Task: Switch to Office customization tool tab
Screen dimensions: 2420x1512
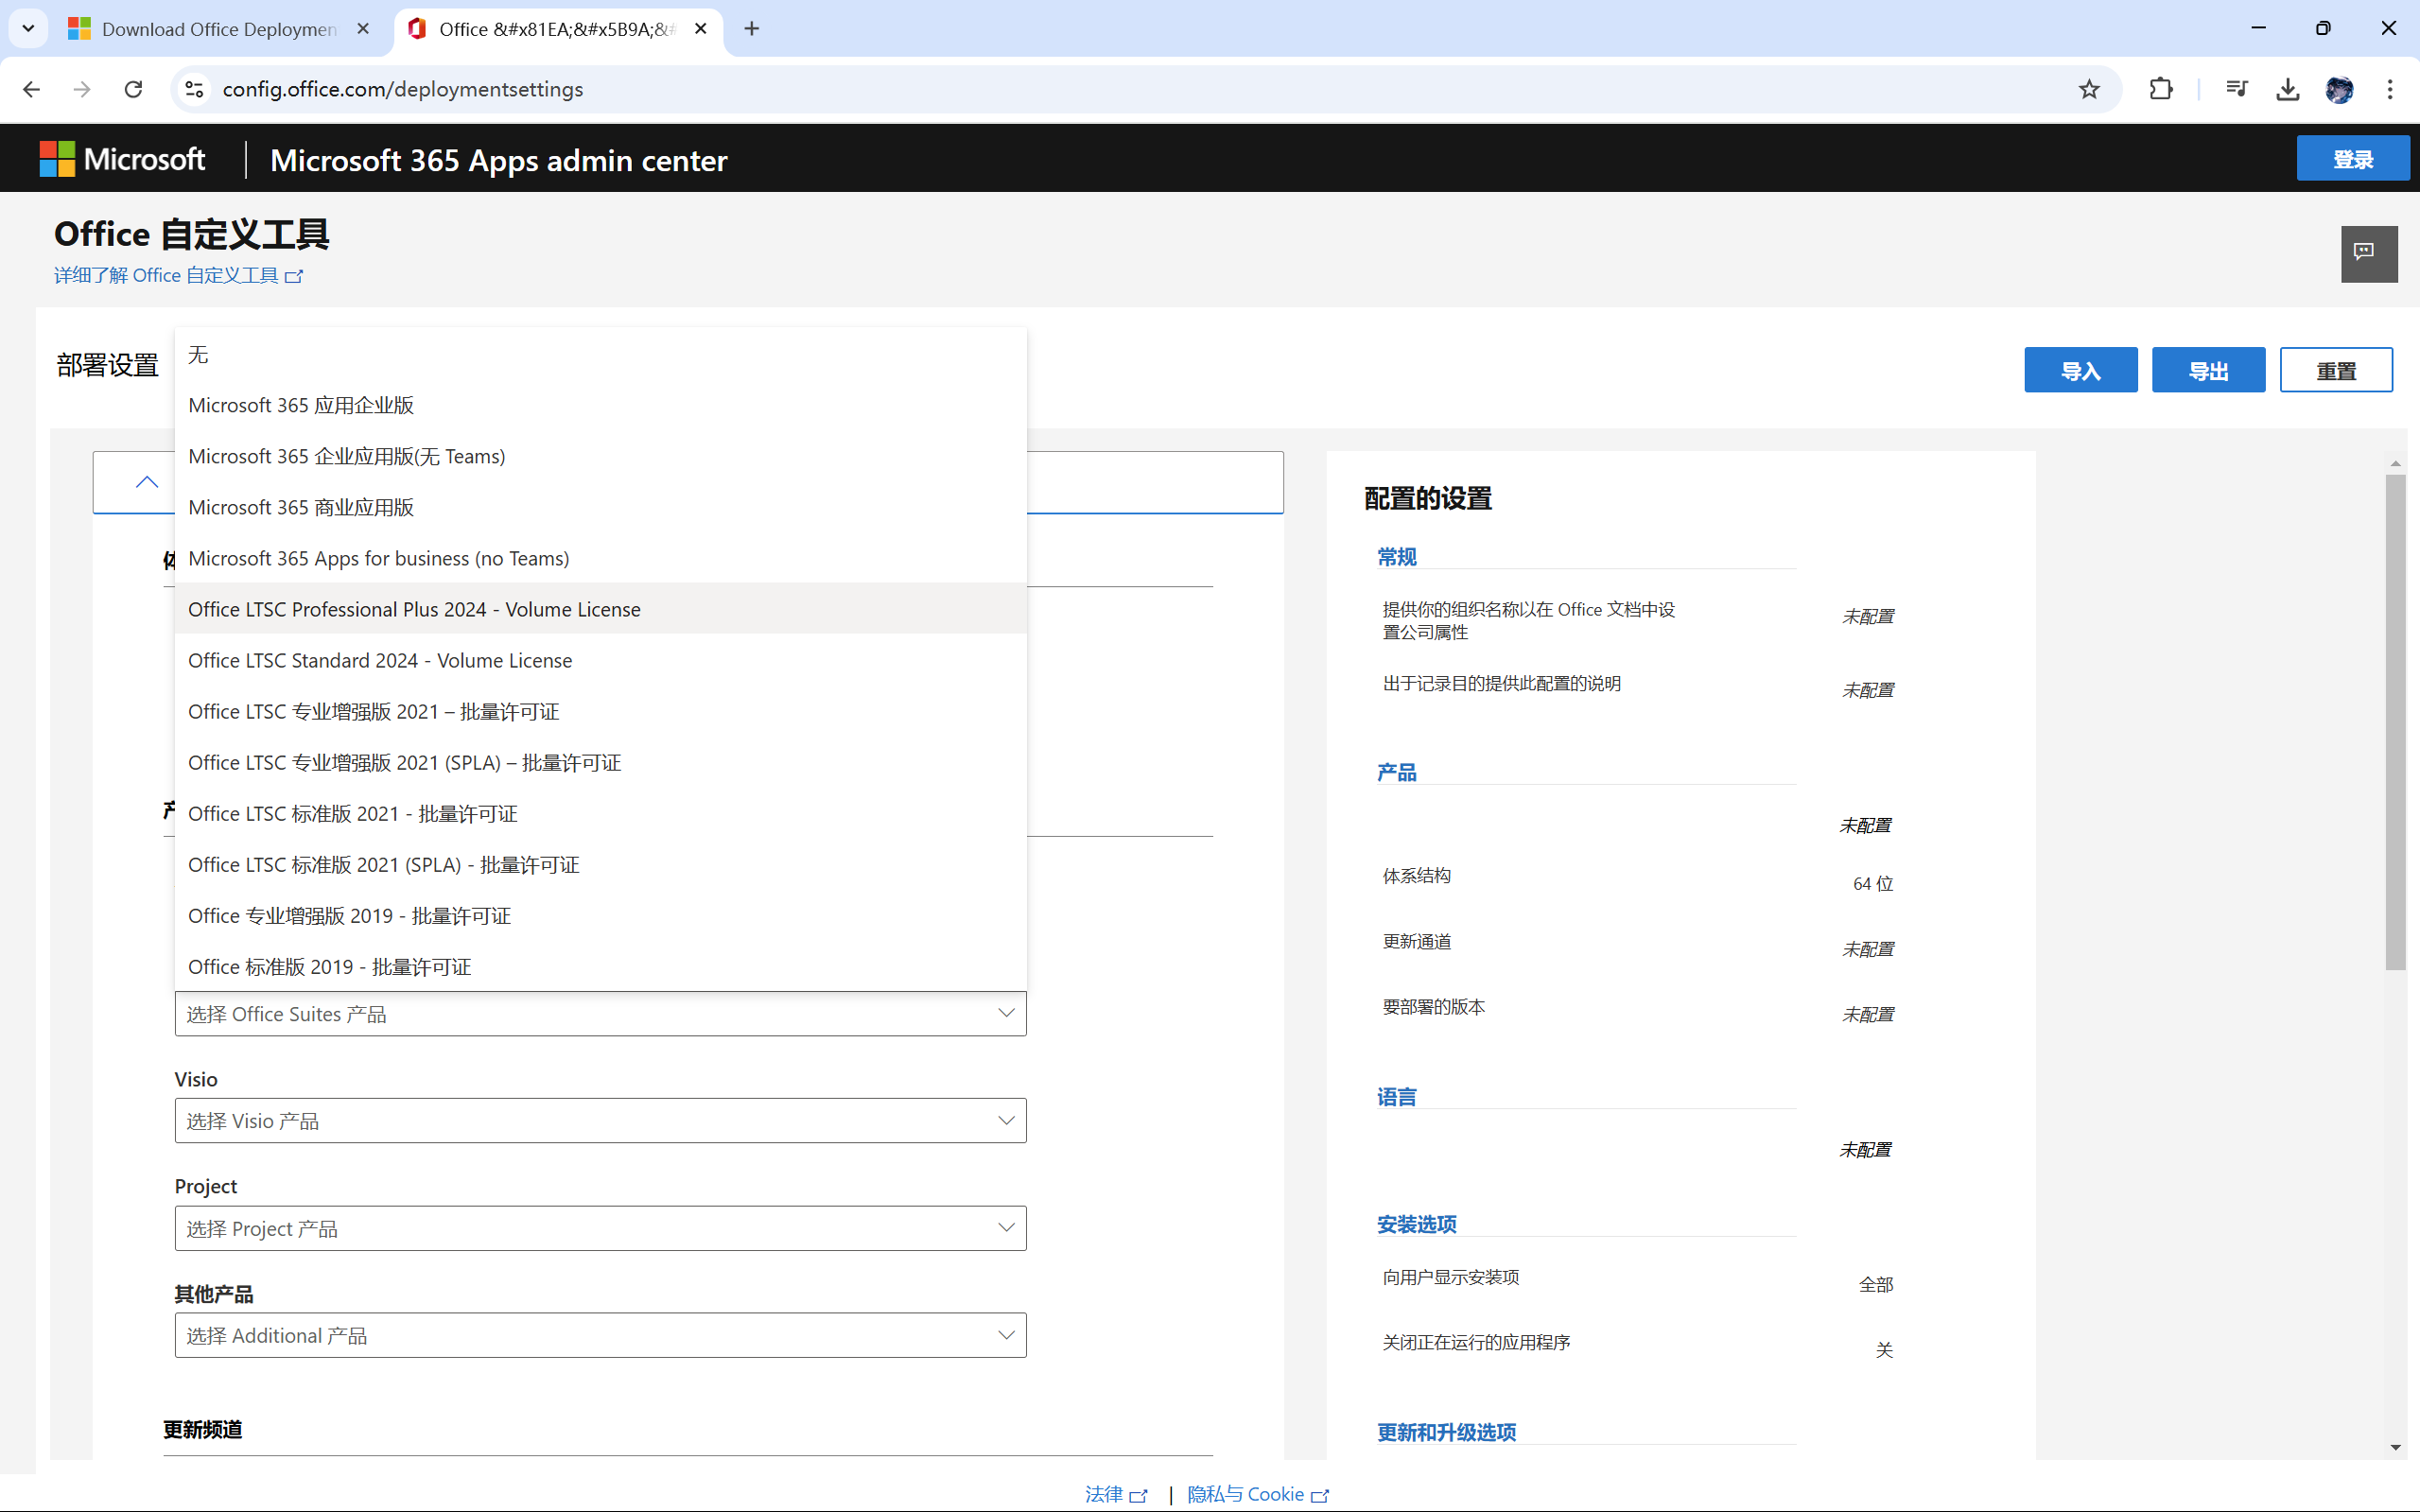Action: click(x=558, y=28)
